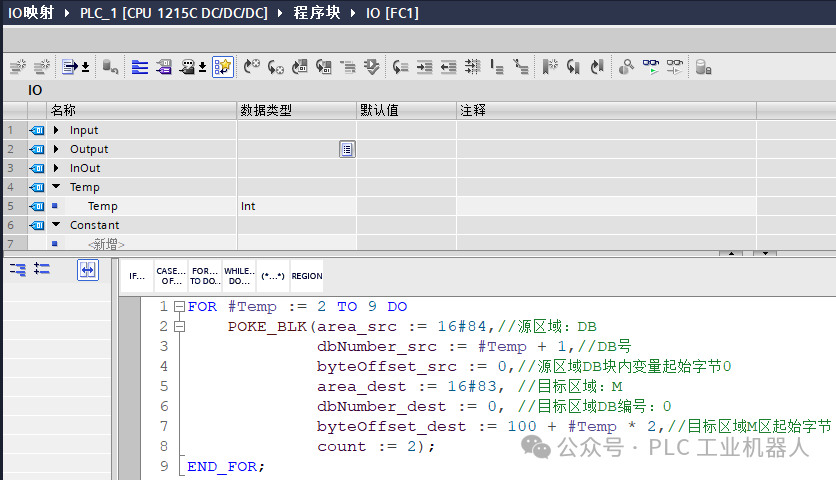
Task: Click the absolute/symbolic operands tag icon
Action: [x=164, y=67]
